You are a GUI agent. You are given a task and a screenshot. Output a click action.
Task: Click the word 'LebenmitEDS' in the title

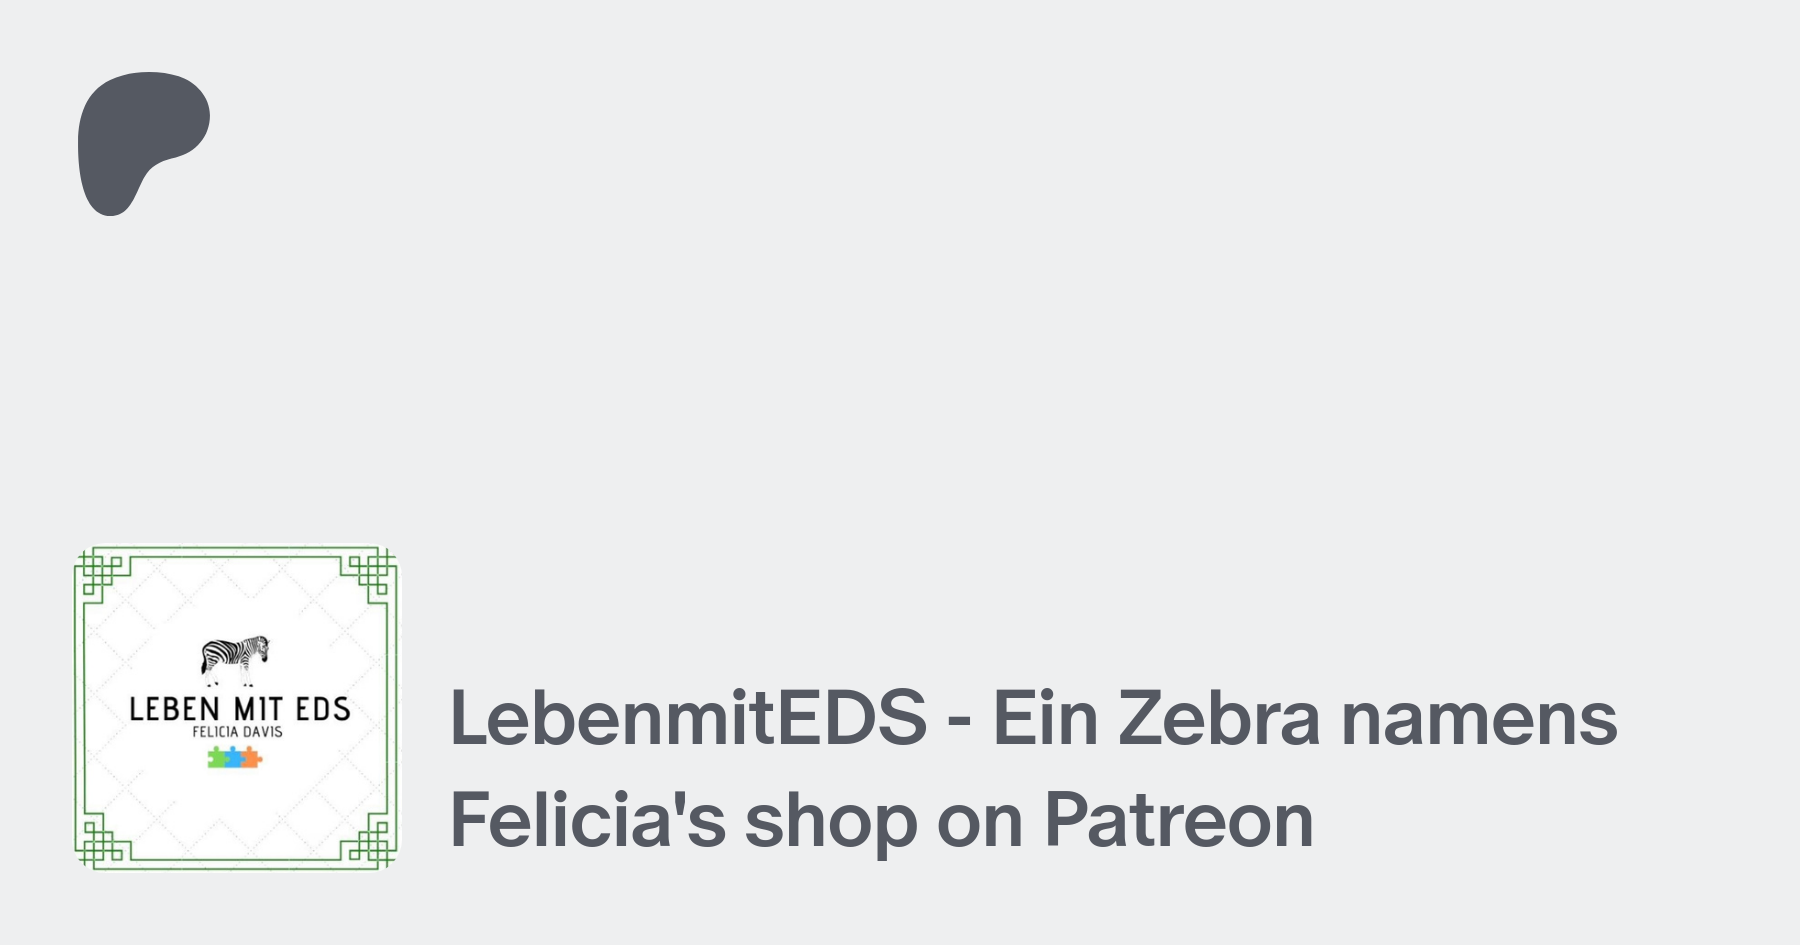pyautogui.click(x=688, y=718)
